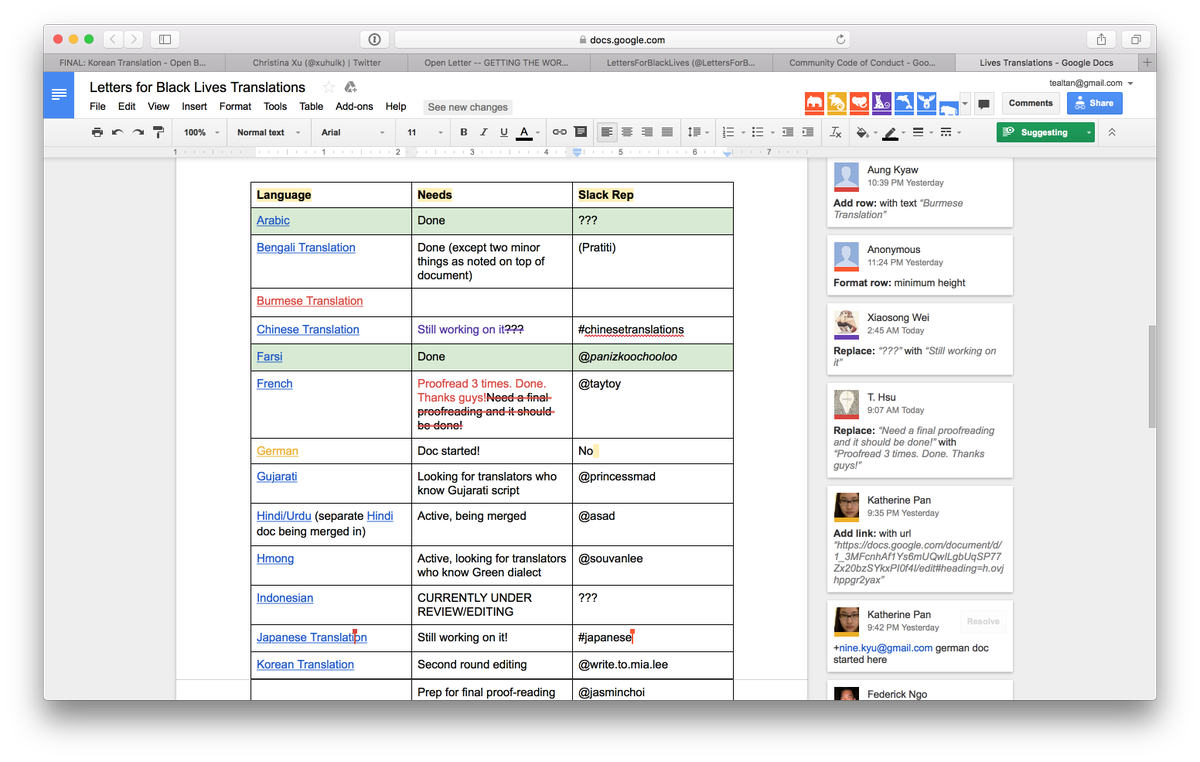Click the decrease indent icon
Viewport: 1200px width, 762px height.
[788, 132]
